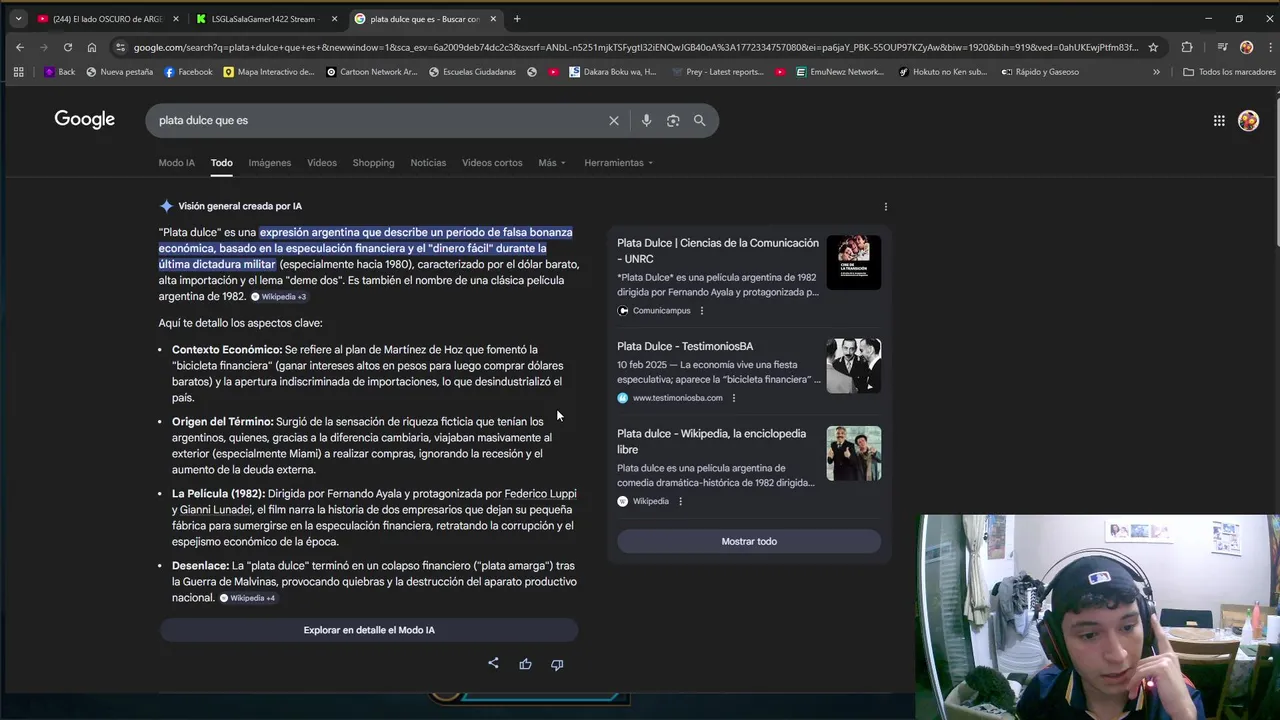This screenshot has width=1280, height=720.
Task: Expand the Wikipedia +4 sources chip
Action: click(247, 598)
